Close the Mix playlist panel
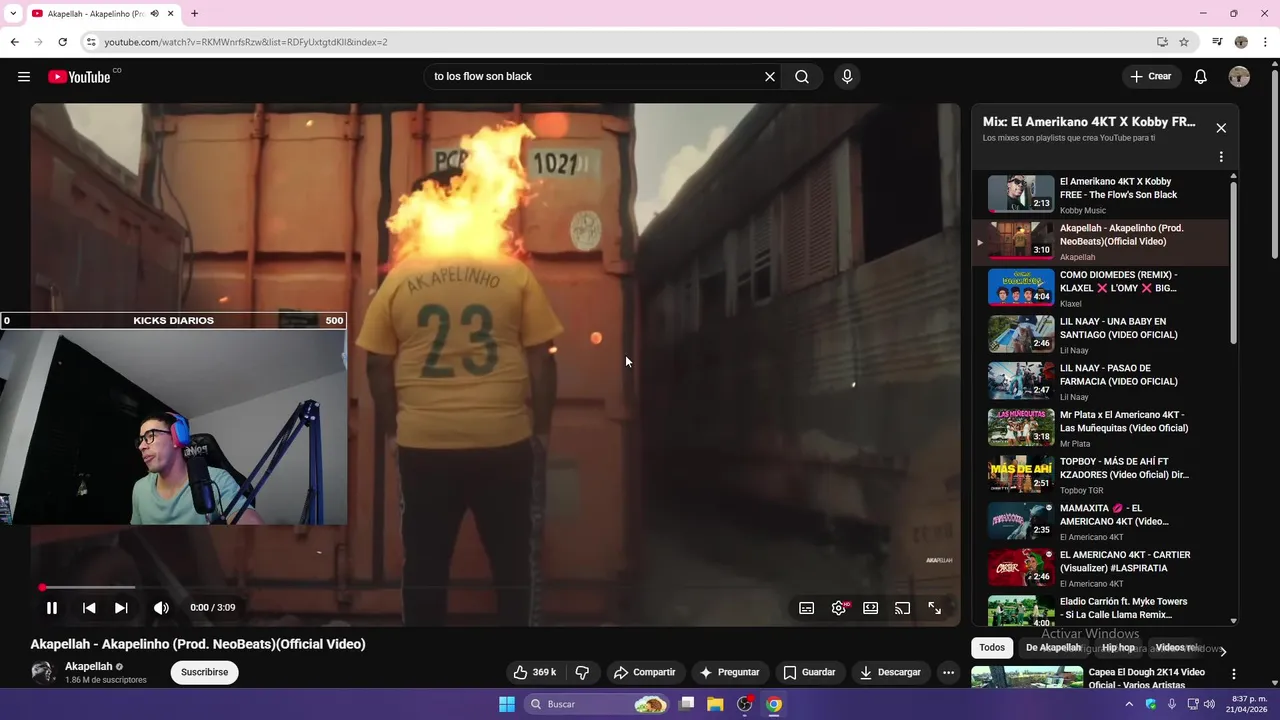Image resolution: width=1280 pixels, height=720 pixels. coord(1221,128)
